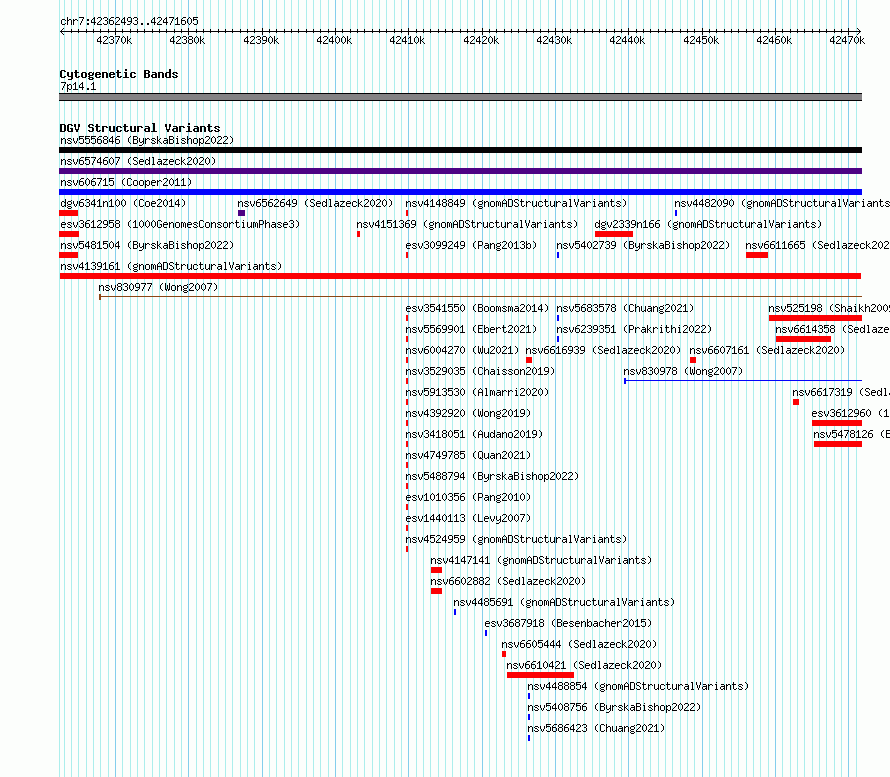Open the nsv4148849 gnomAD variant label
Screen dimensions: 890x777
click(516, 203)
